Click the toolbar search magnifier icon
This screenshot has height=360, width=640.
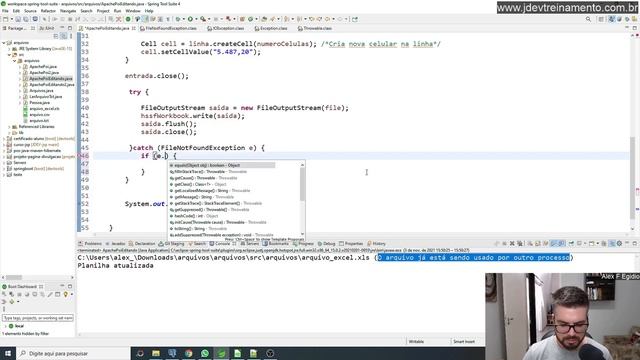588,19
